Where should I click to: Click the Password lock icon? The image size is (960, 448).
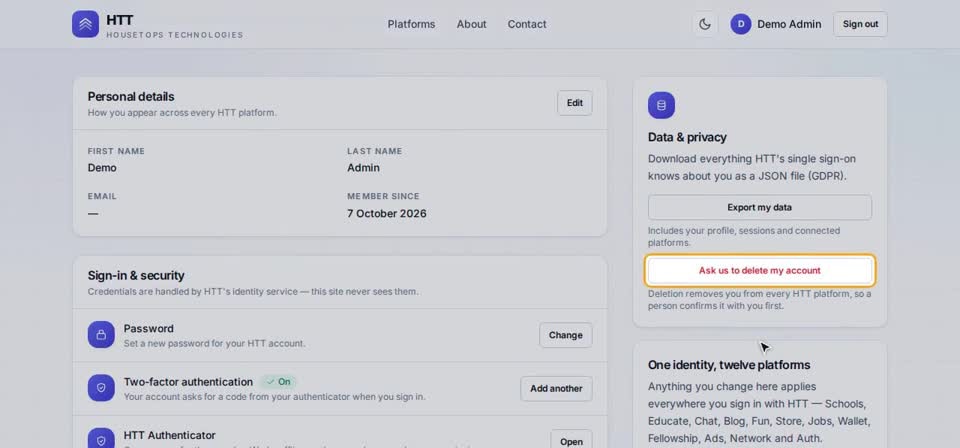[101, 335]
